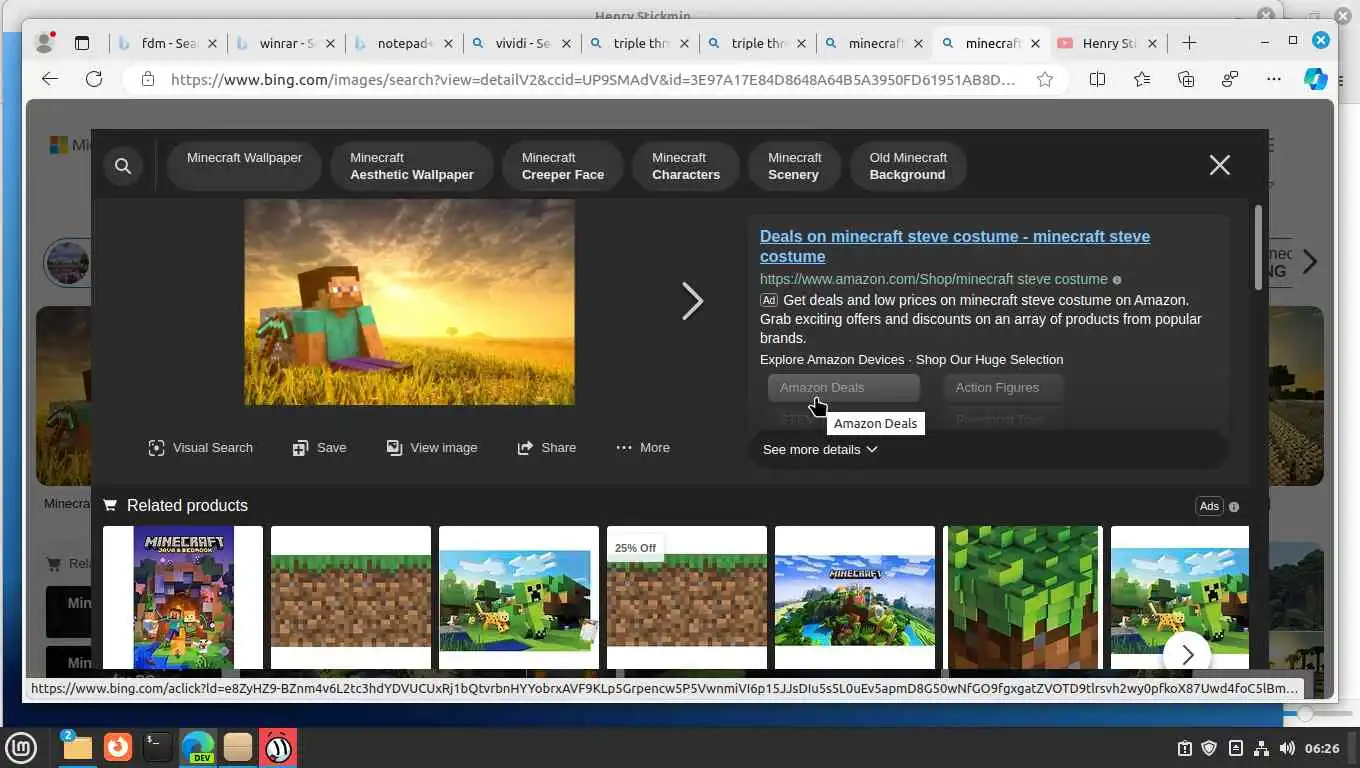
Task: Open Minecraft Java & Bedrock product thumbnail
Action: click(x=183, y=597)
